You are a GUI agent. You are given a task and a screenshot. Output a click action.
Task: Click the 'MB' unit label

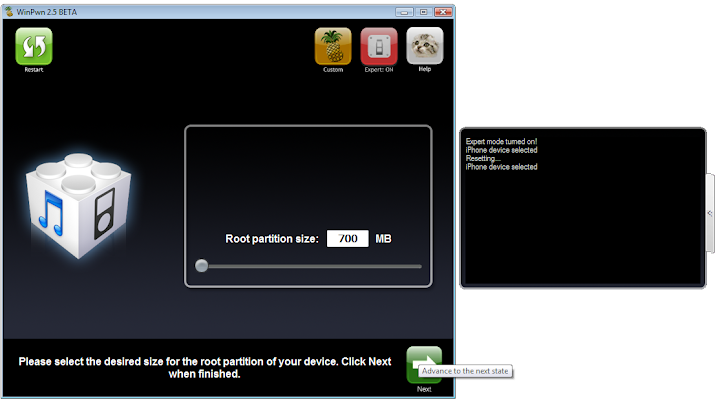click(x=383, y=239)
